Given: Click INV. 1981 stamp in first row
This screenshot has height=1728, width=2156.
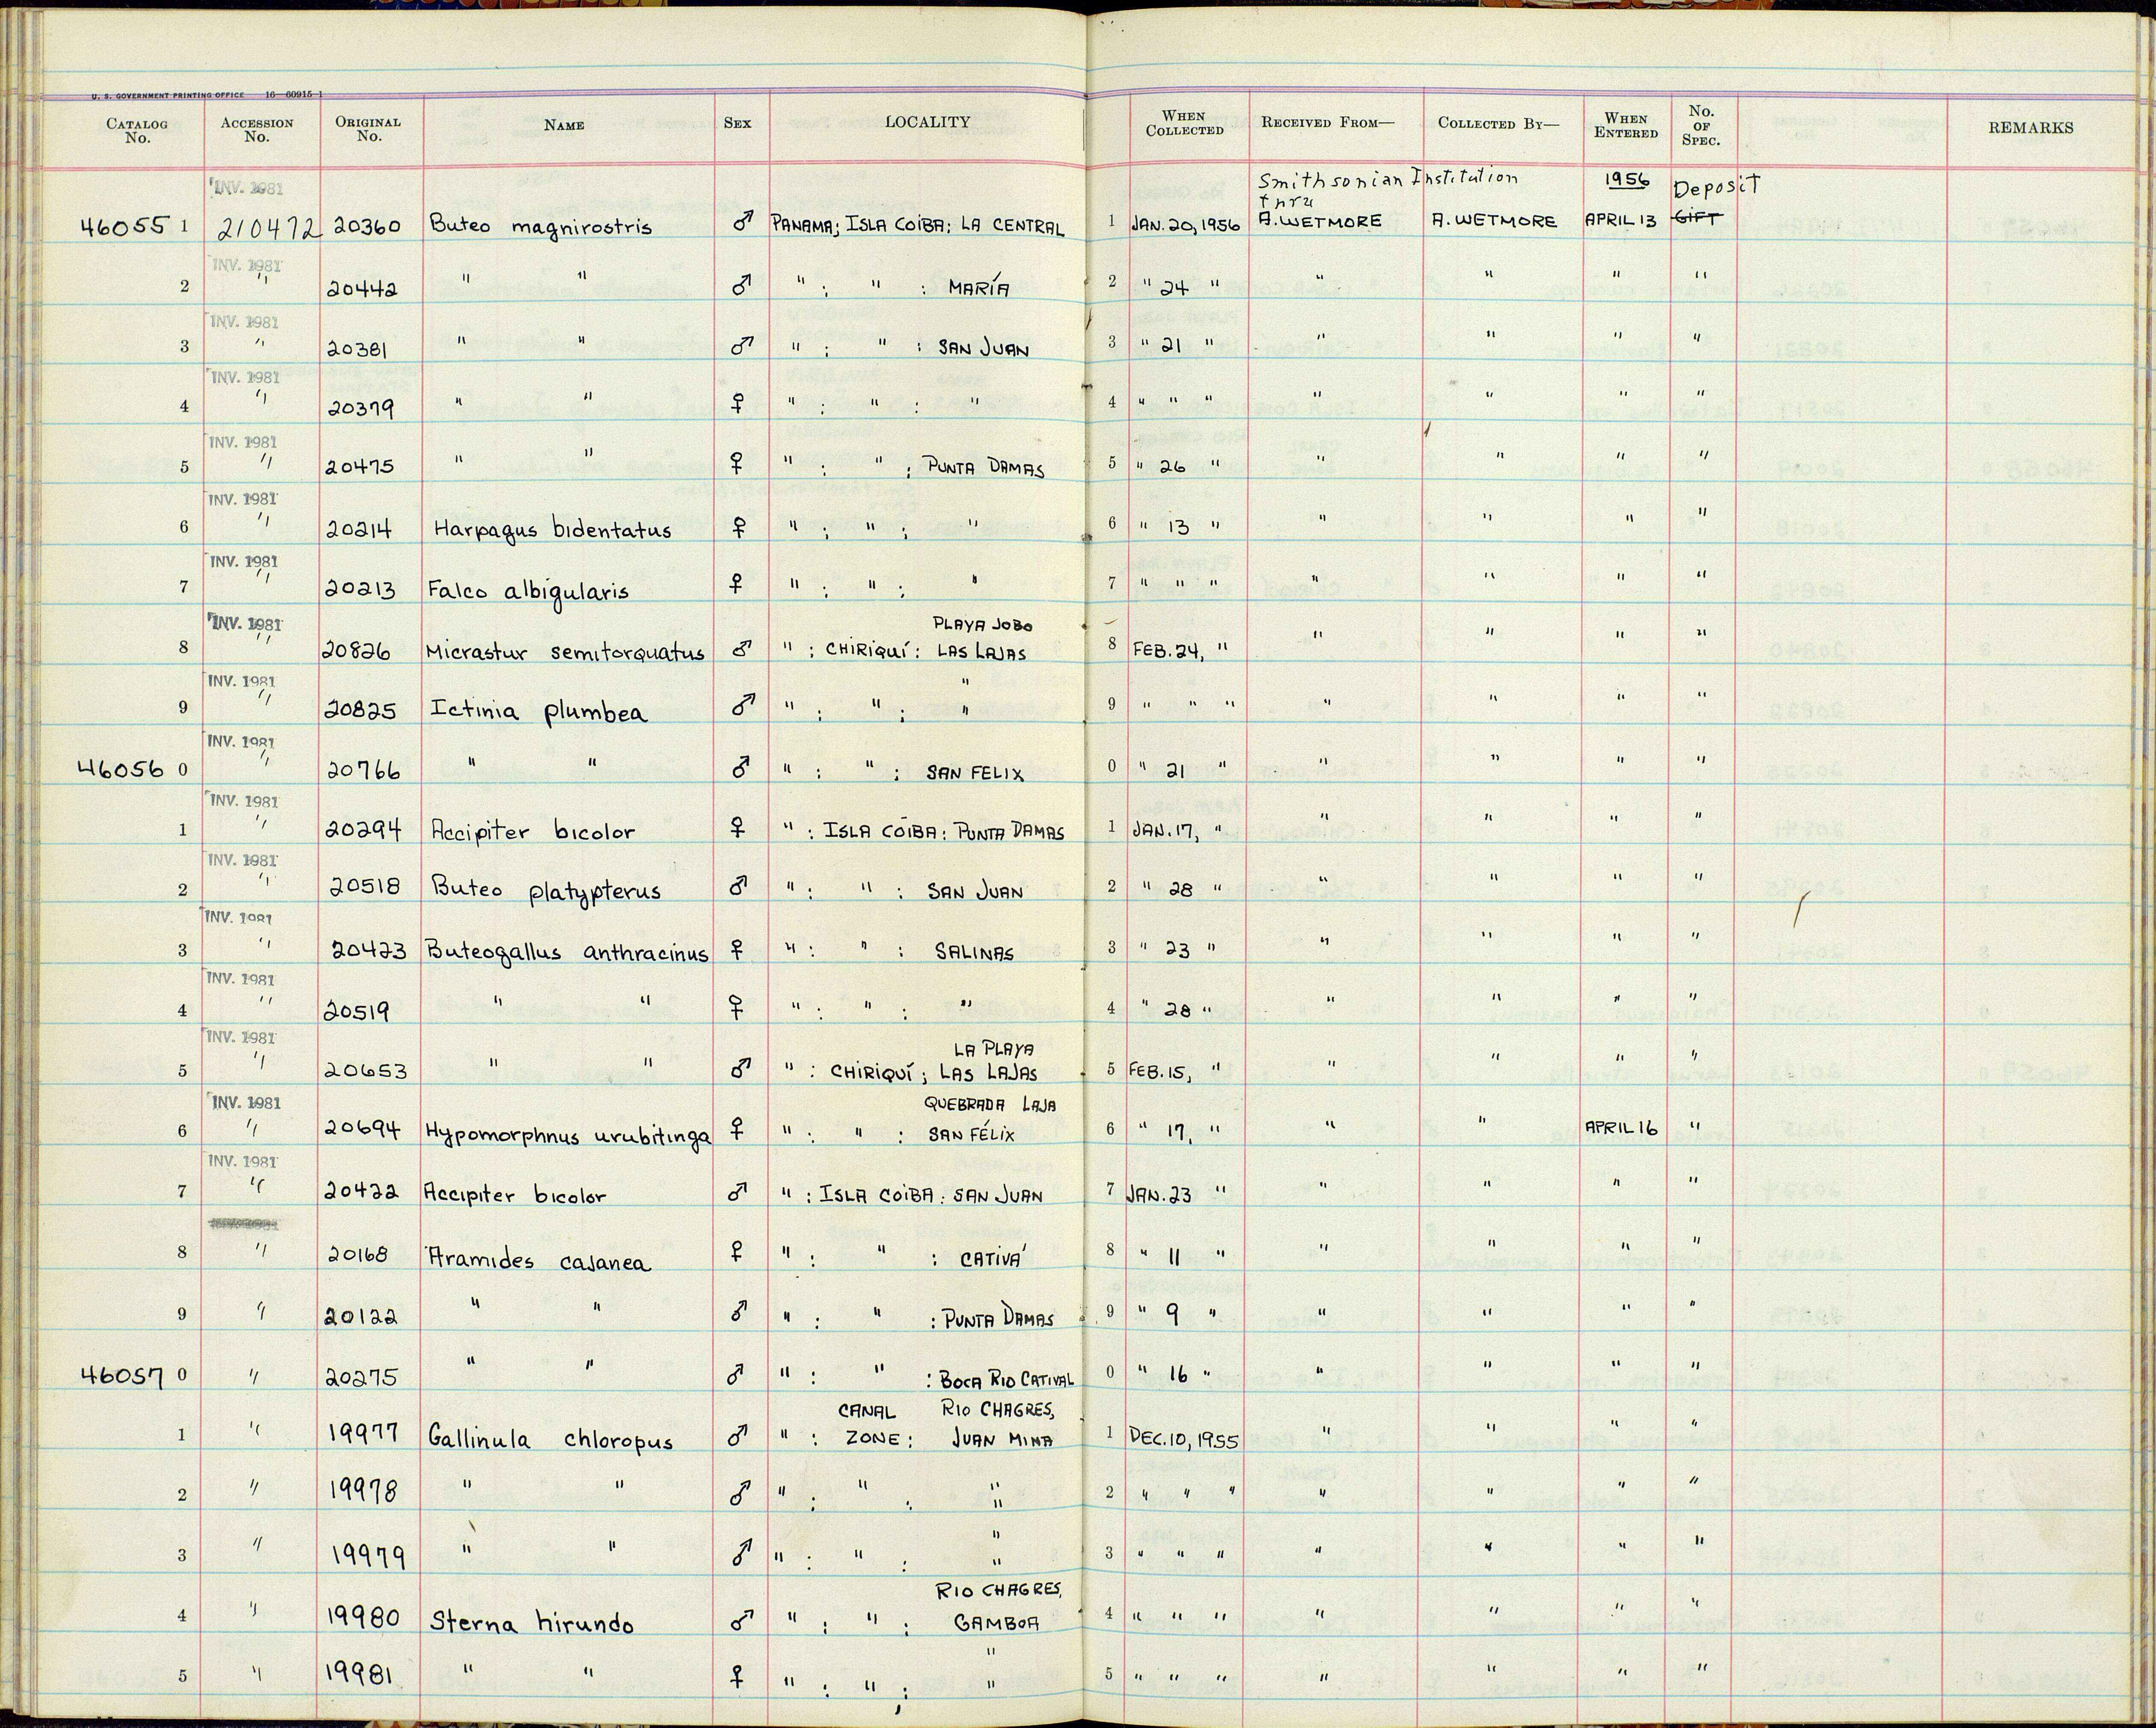Looking at the screenshot, I should (247, 189).
